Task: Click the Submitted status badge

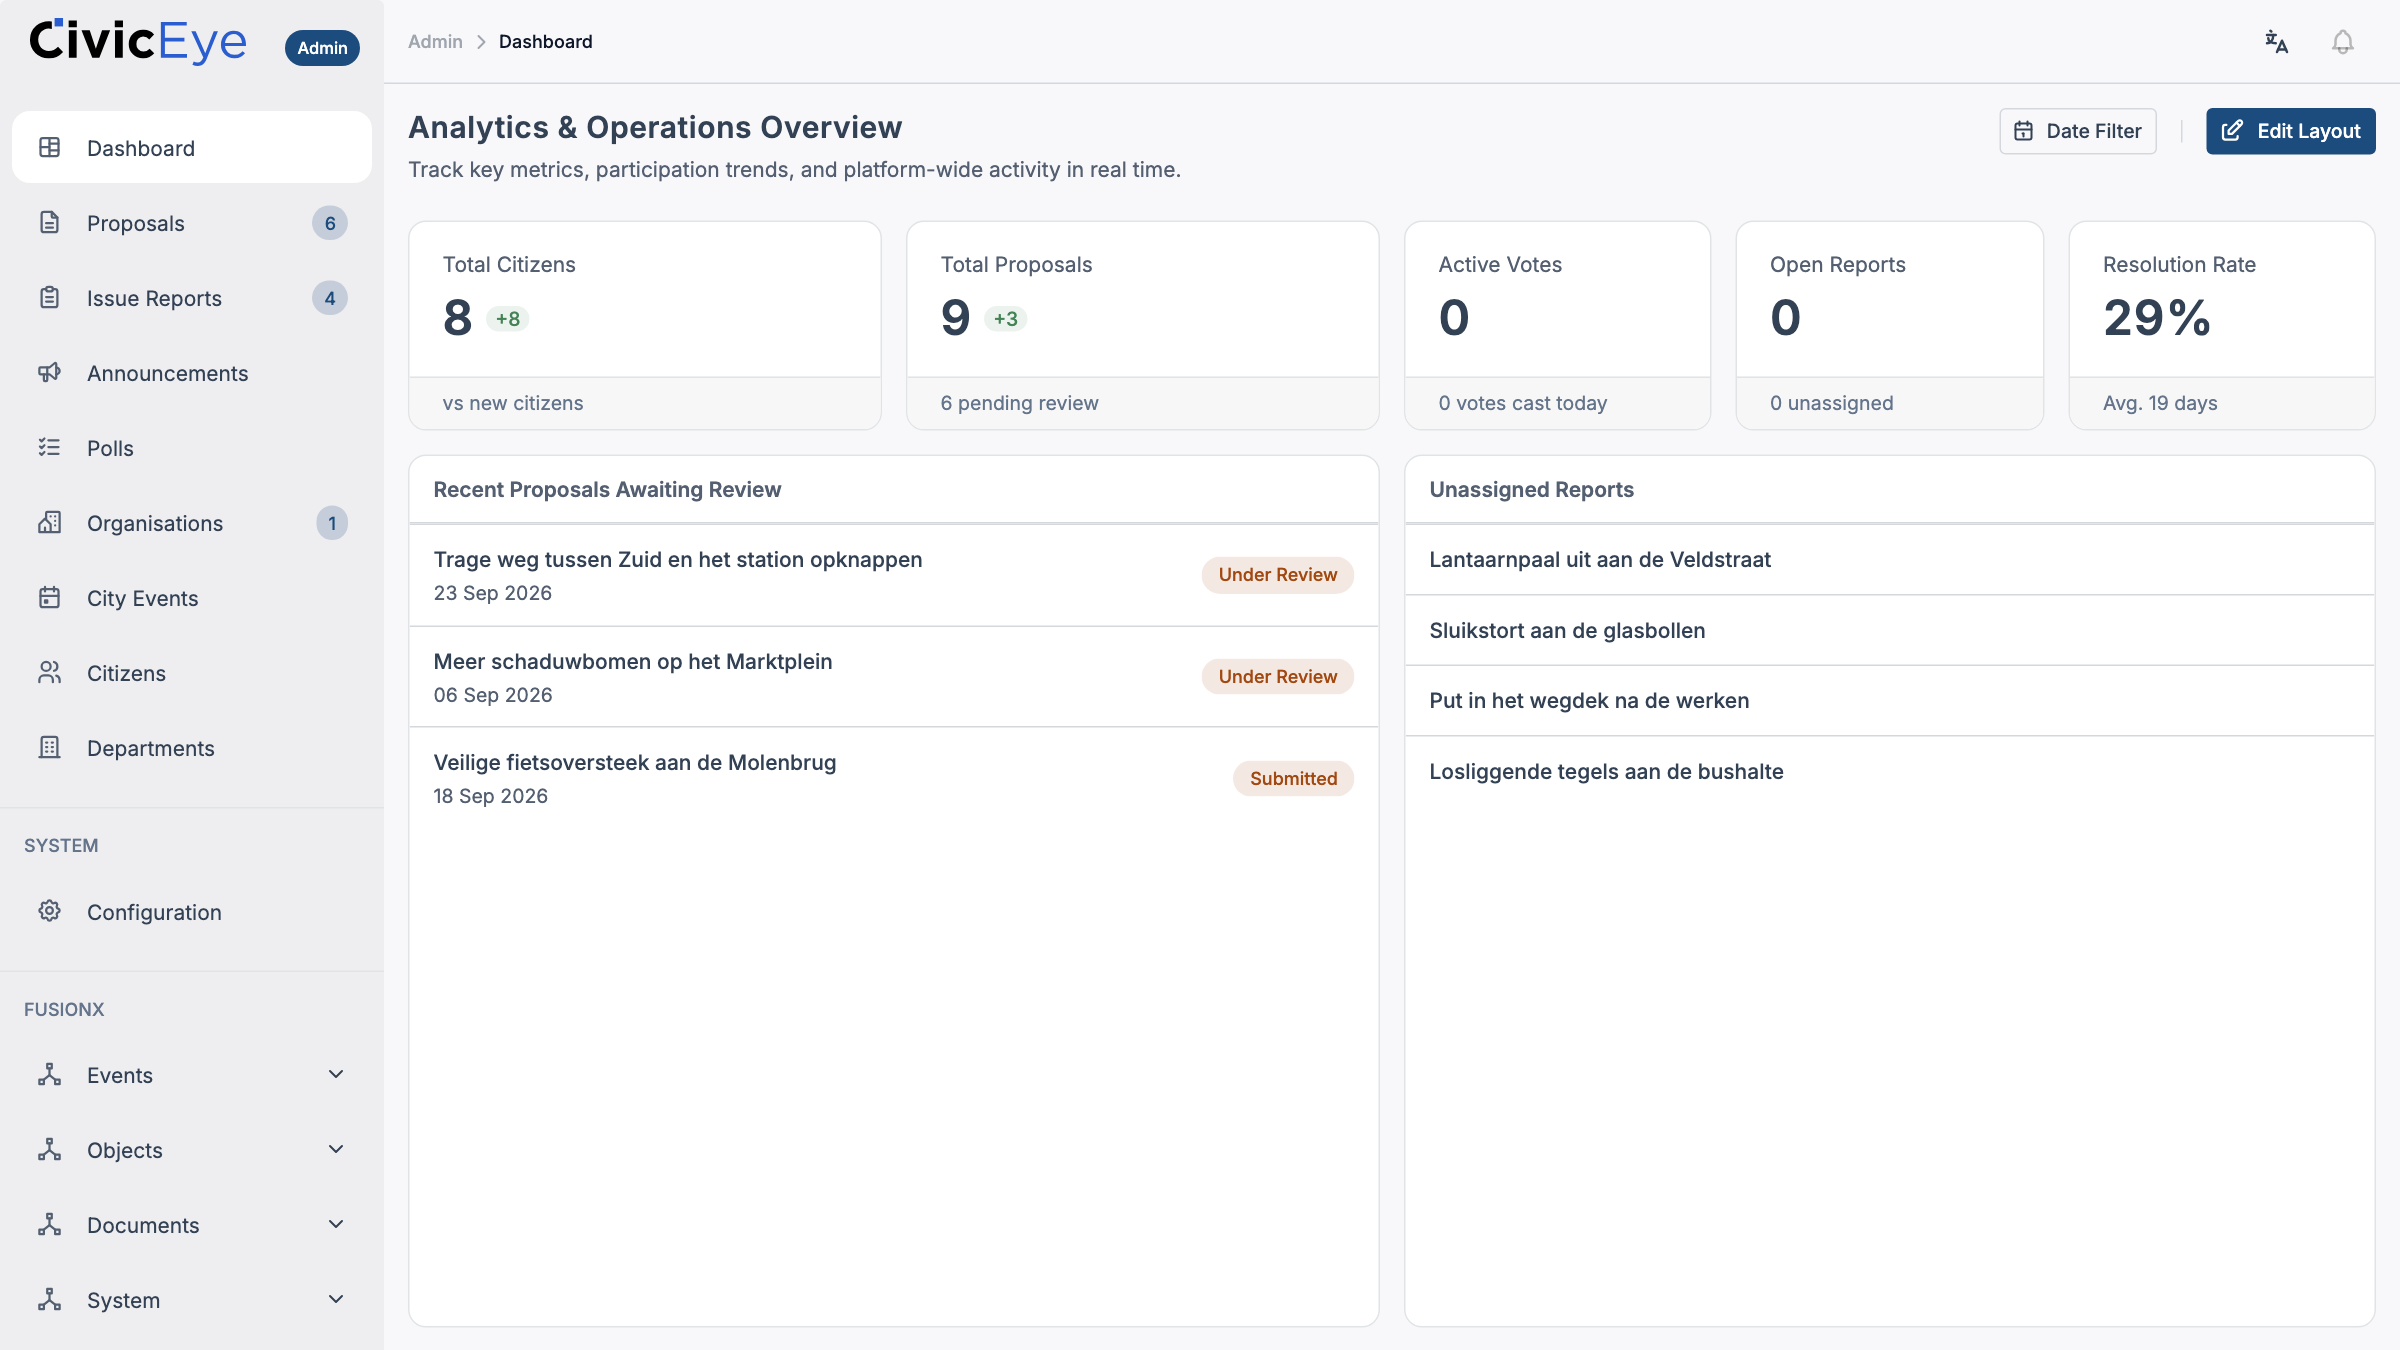Action: tap(1293, 778)
